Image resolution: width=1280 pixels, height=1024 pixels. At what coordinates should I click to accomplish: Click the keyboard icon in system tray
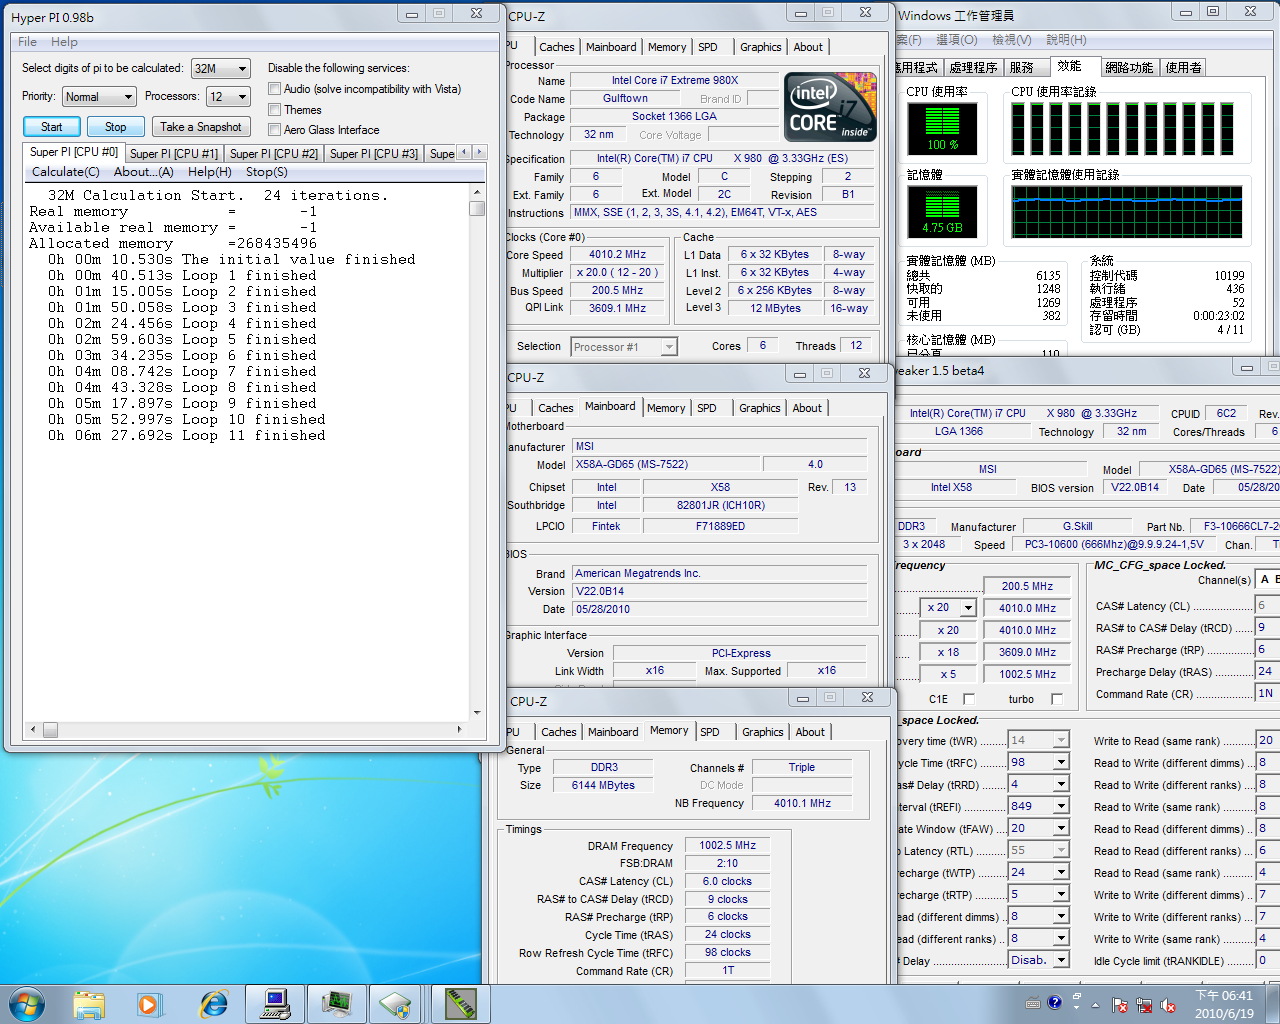tap(1033, 1003)
